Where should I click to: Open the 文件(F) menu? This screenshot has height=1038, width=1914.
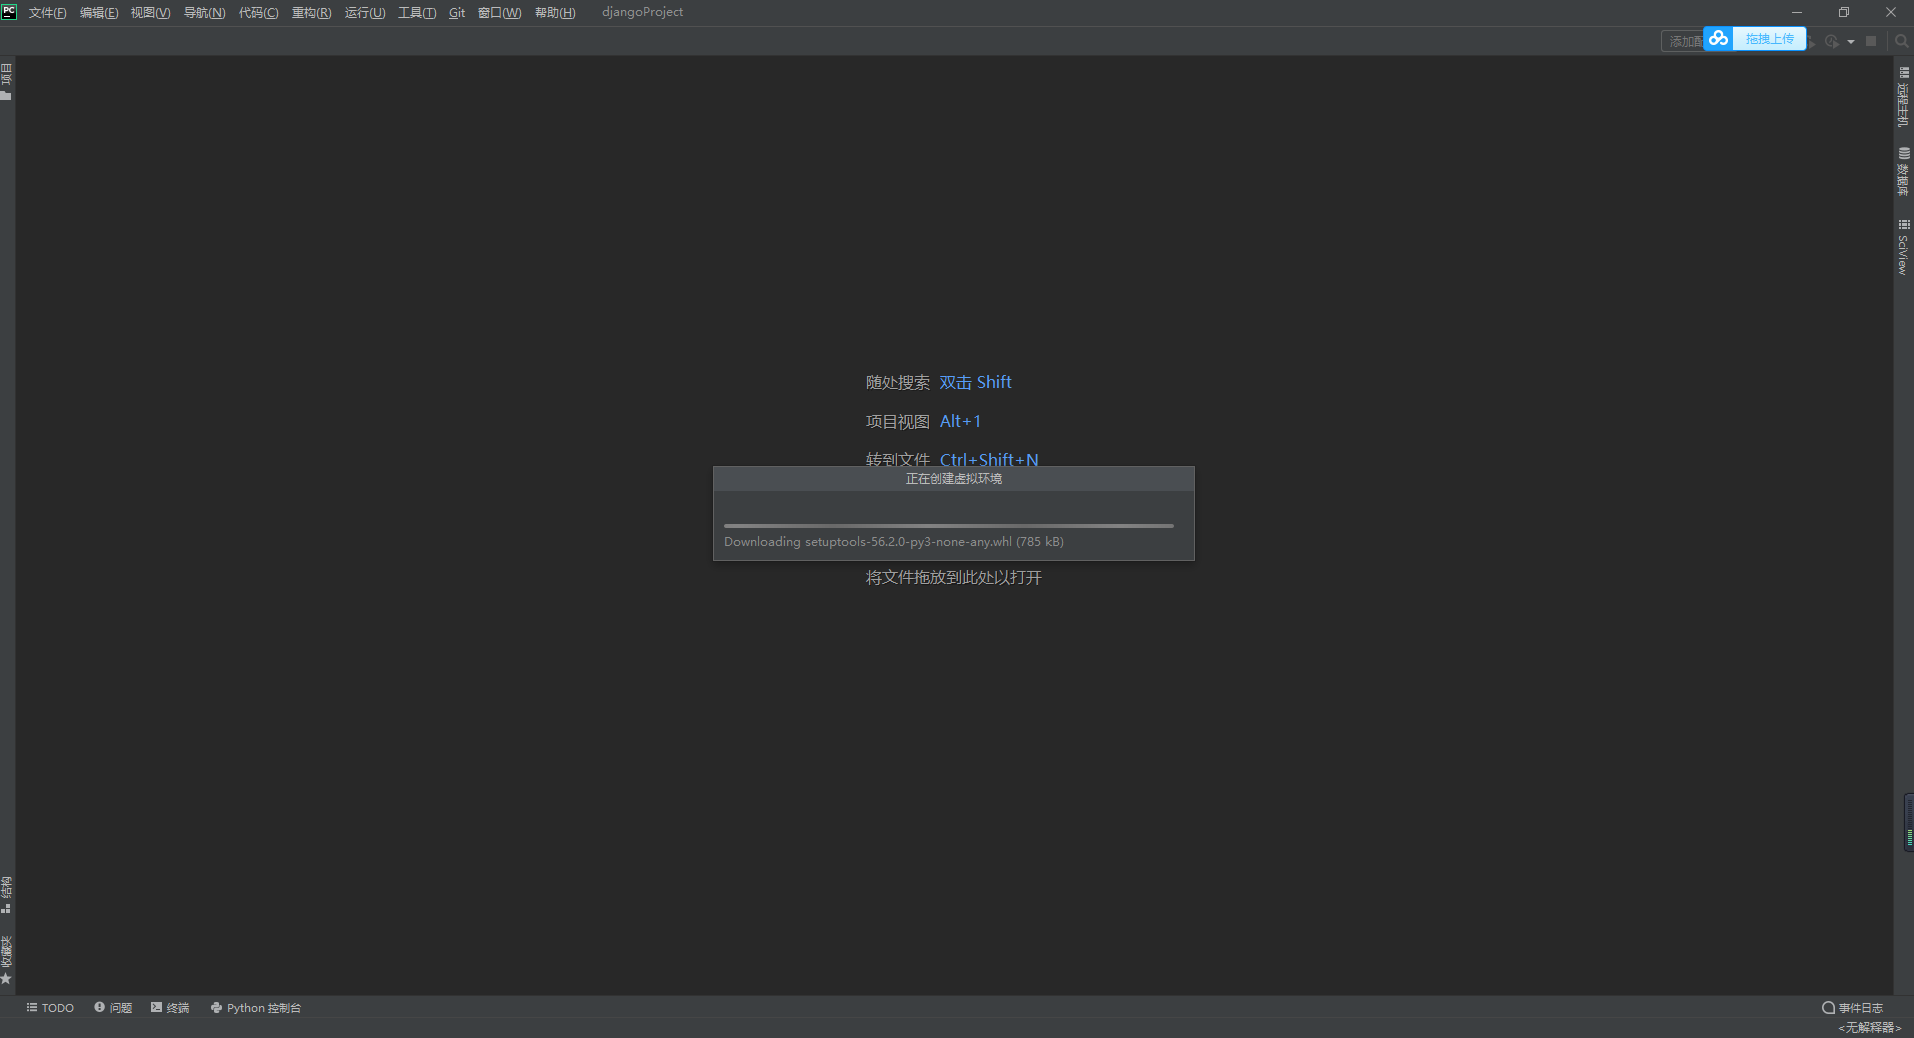point(47,13)
